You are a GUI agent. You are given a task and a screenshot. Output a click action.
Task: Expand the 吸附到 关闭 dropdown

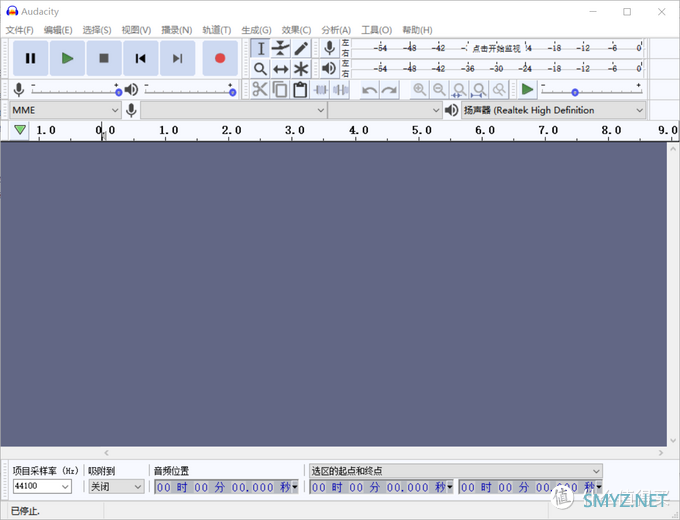click(x=138, y=487)
